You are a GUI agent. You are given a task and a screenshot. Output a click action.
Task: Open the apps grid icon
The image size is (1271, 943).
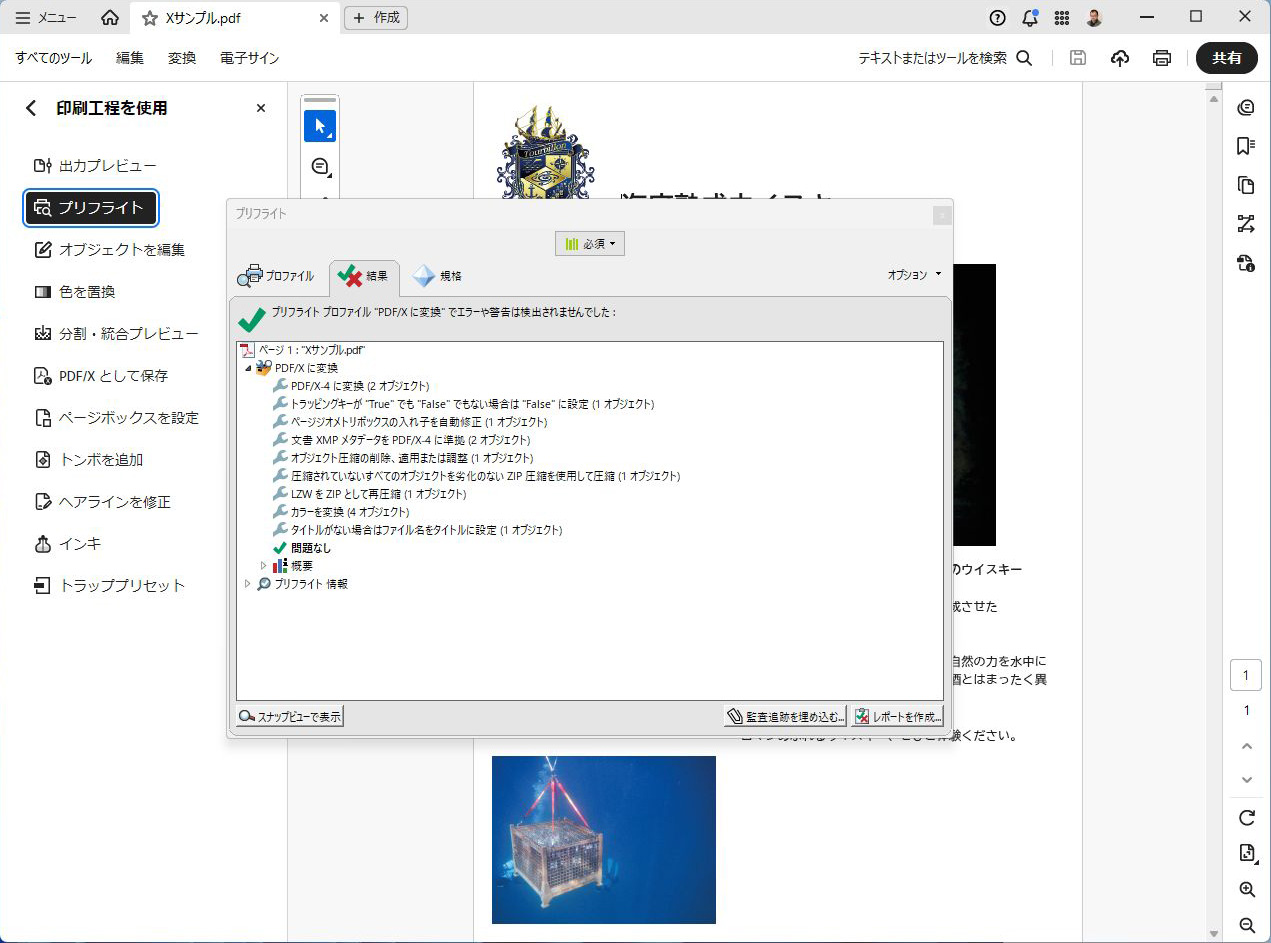click(1061, 17)
